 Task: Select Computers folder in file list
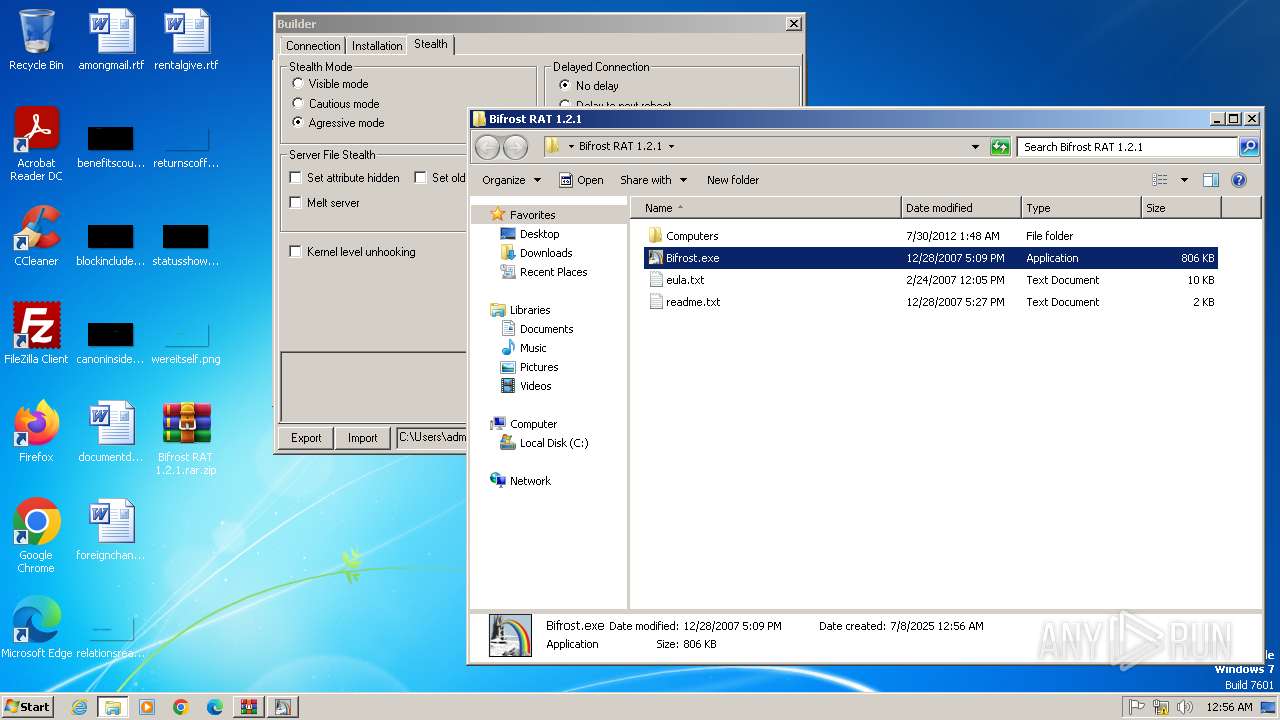coord(692,236)
